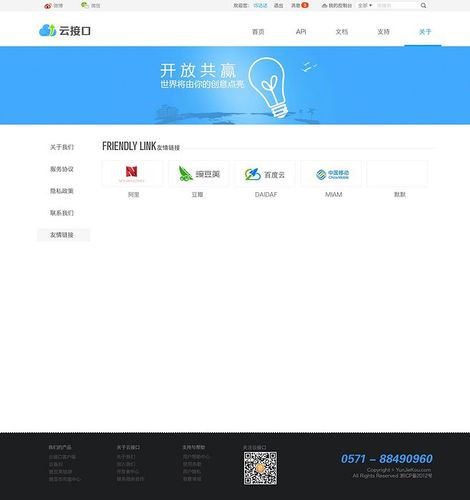Open the empty fifth partner card
Viewport: 470px width, 500px height.
coord(397,174)
